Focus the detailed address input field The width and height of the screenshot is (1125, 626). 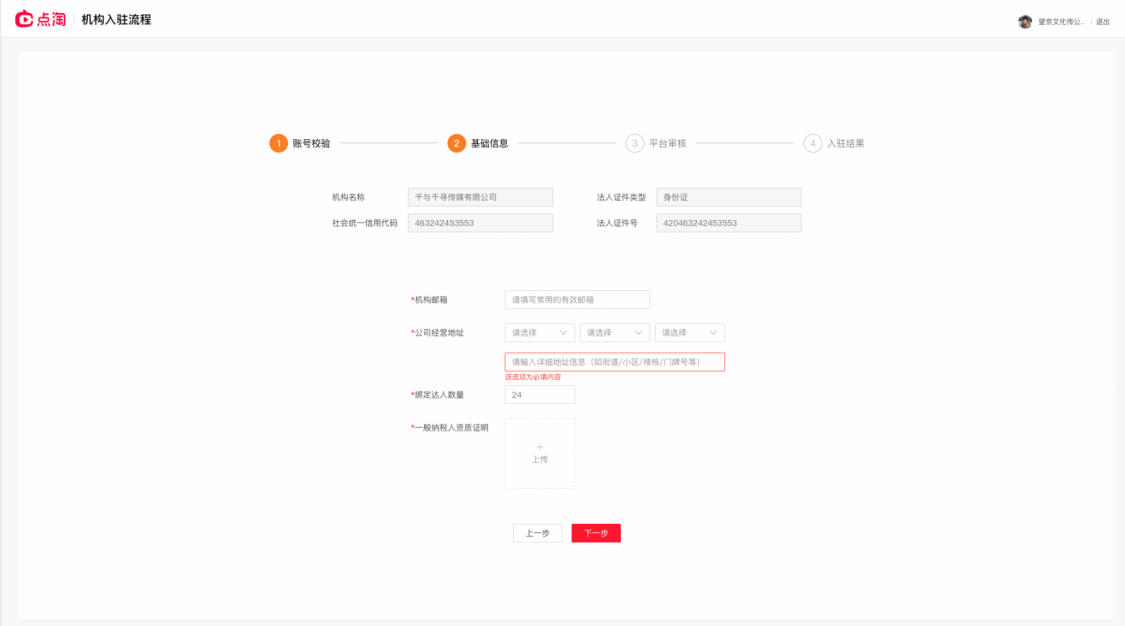coord(615,362)
